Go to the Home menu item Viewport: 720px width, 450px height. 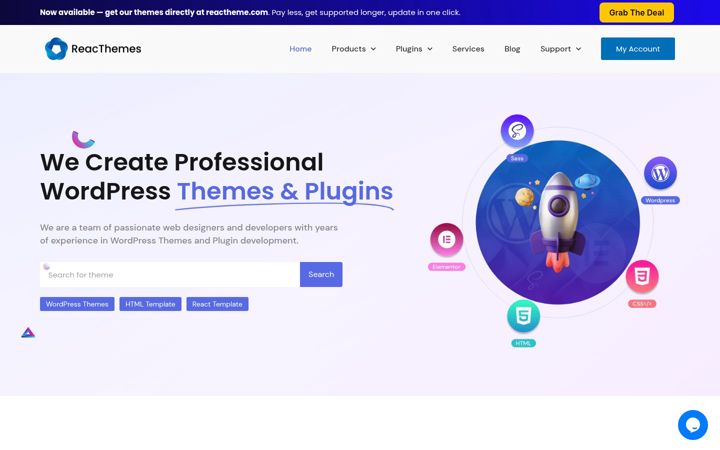(x=300, y=49)
